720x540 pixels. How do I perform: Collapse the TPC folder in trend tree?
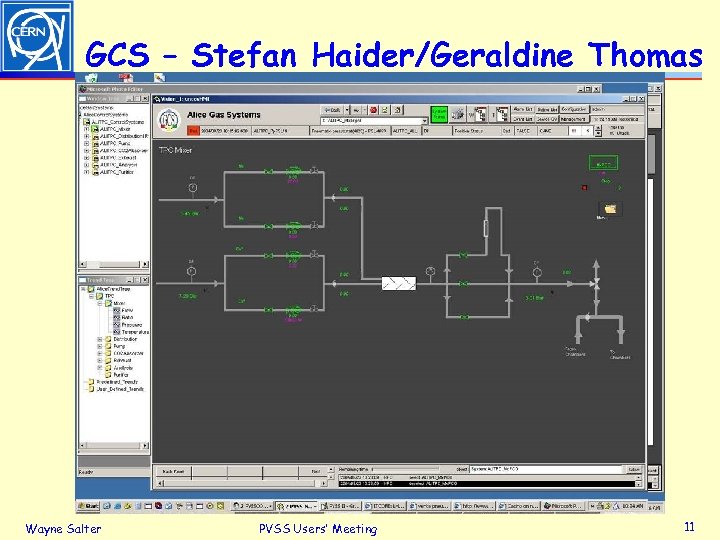[x=91, y=296]
